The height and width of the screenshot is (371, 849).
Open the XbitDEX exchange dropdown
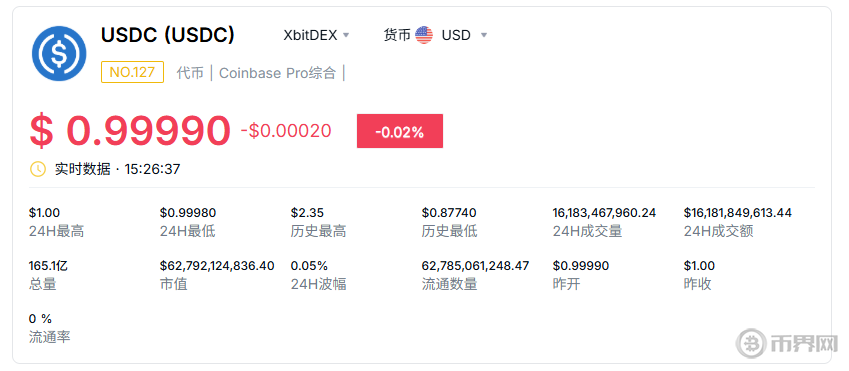coord(316,35)
